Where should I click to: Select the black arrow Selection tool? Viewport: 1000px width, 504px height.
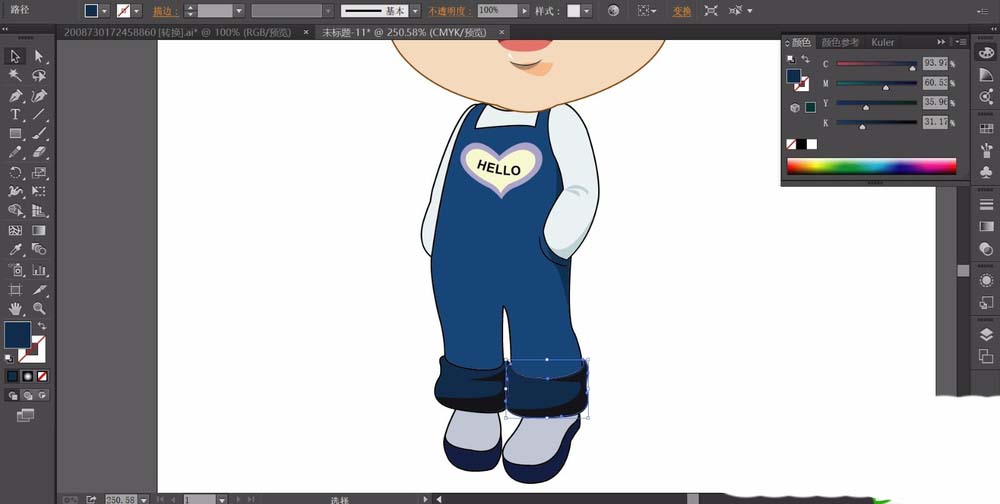[x=15, y=57]
